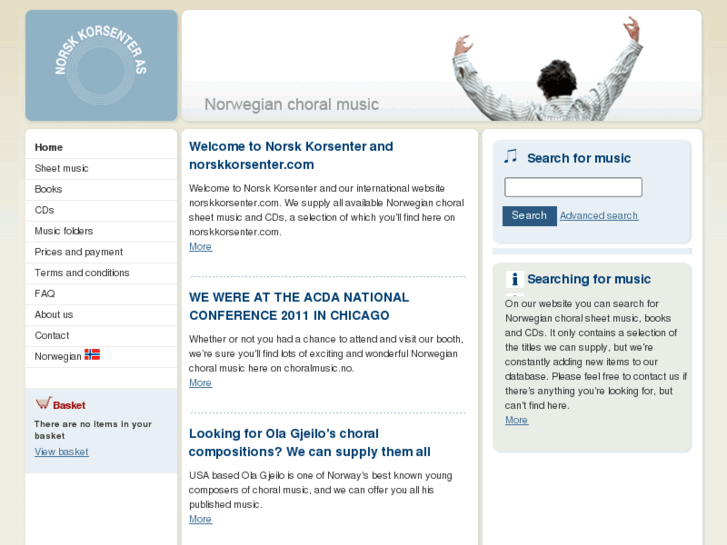Click the Welcome to Norsk Korsenter heading
This screenshot has width=727, height=545.
pos(291,155)
